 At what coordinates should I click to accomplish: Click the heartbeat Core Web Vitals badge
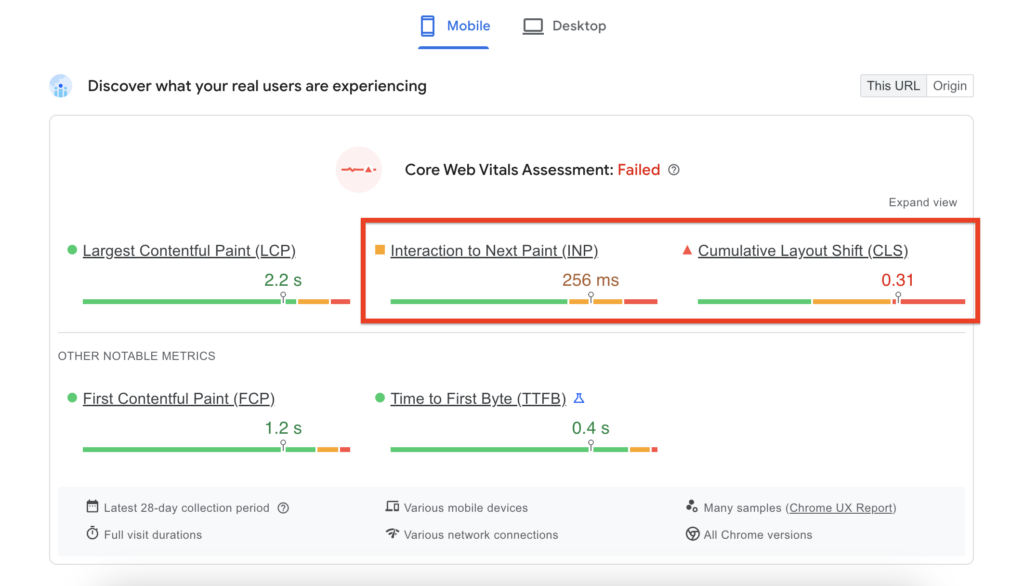359,169
